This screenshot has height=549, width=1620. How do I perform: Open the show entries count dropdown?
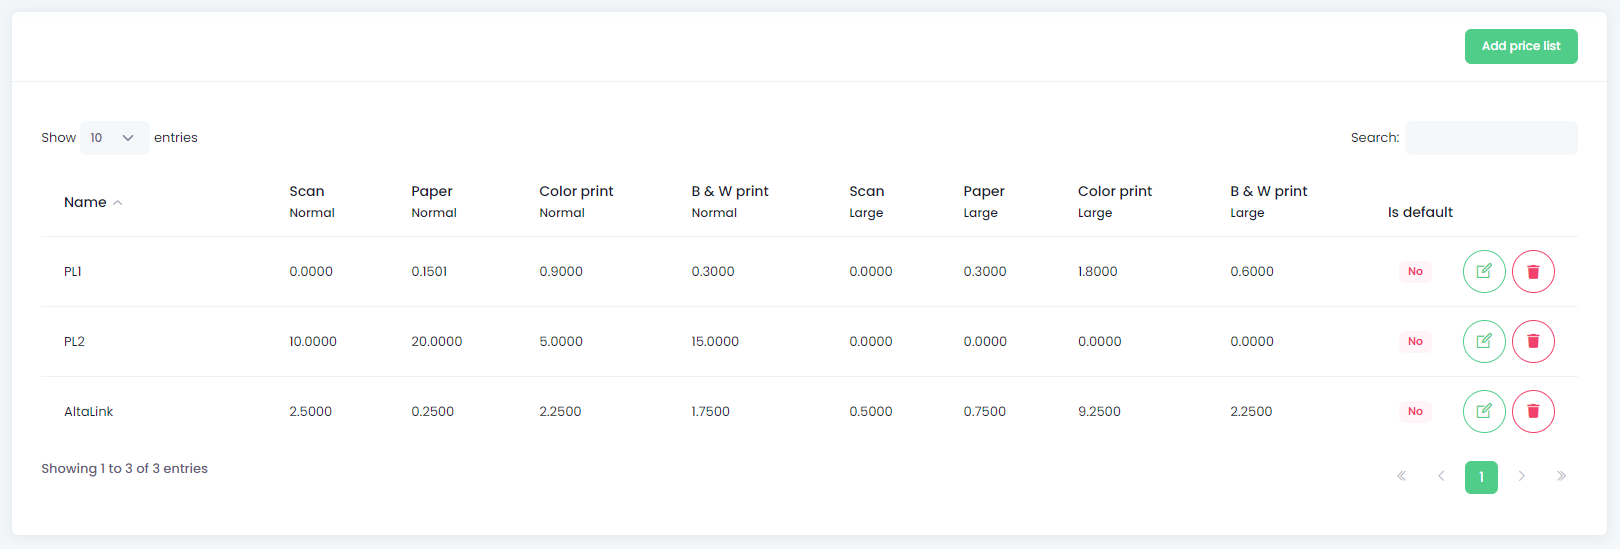114,138
